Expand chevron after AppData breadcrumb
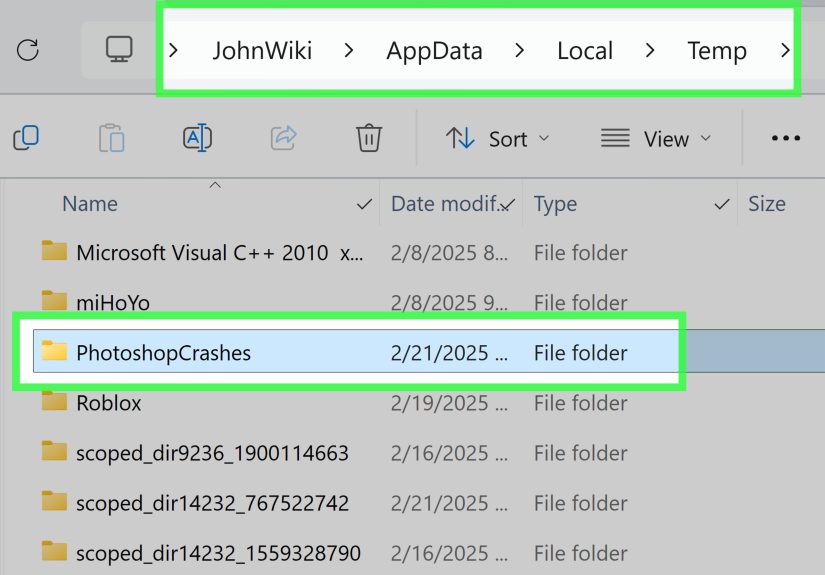 pos(519,51)
